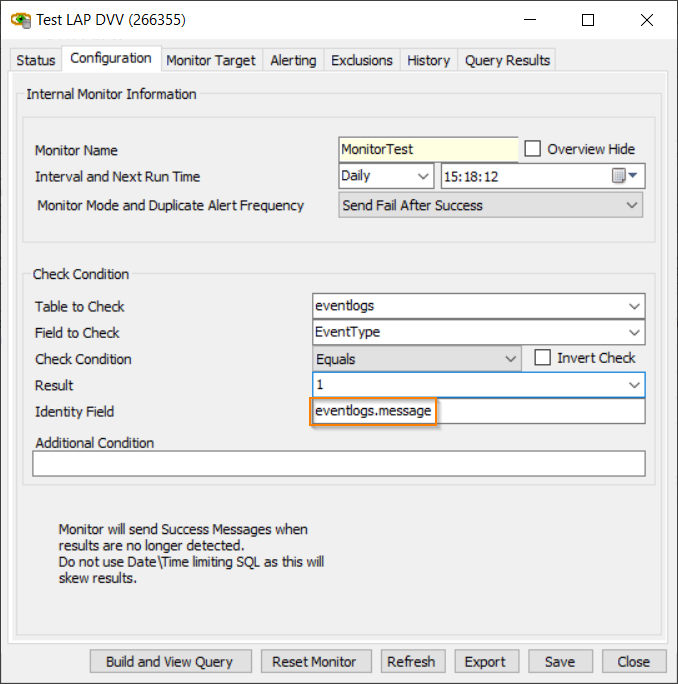Switch to the Status tab
This screenshot has height=684, width=678.
tap(36, 60)
